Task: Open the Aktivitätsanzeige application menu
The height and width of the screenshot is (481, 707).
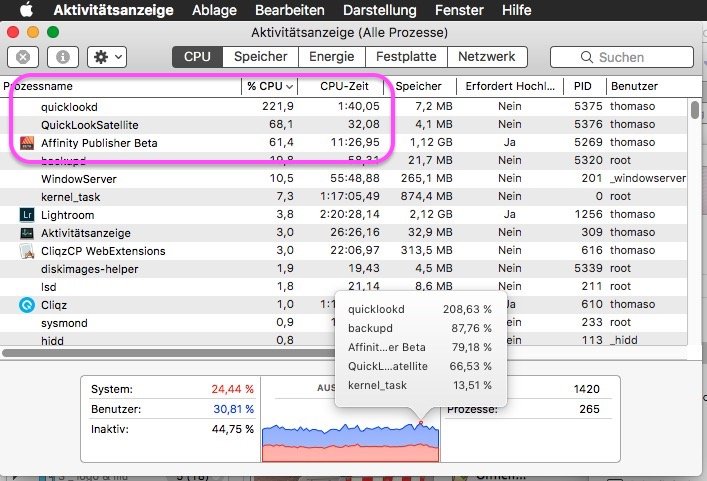Action: tap(113, 10)
